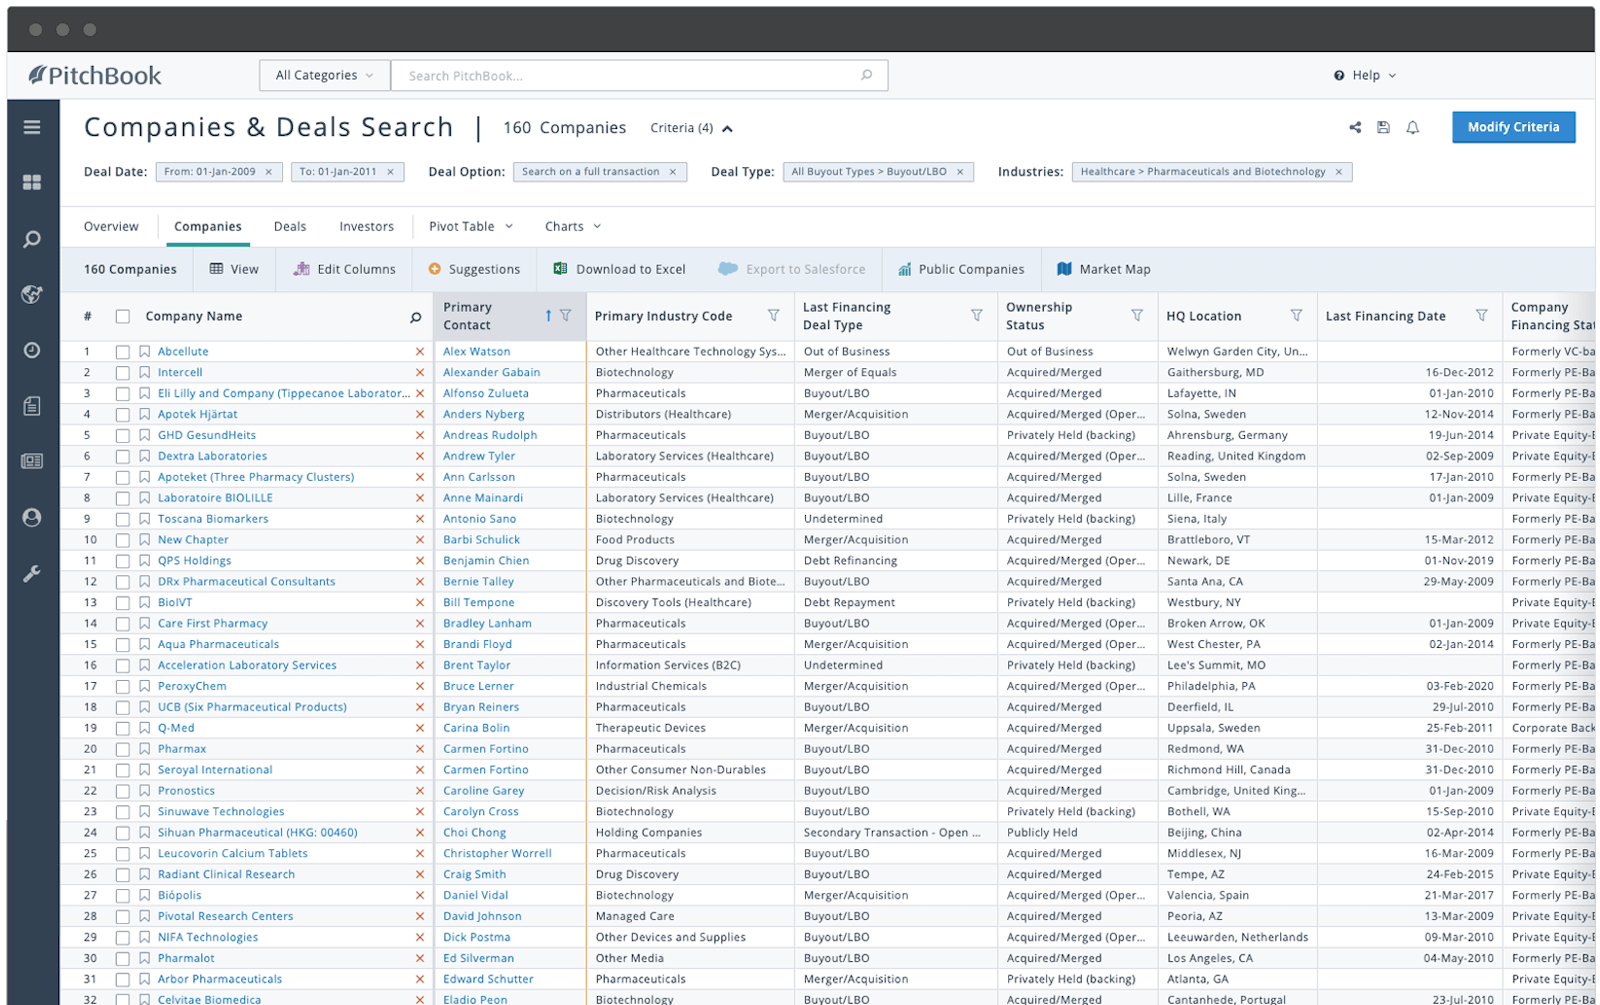Check the Pharmalot row checkbox
Viewport: 1600px width, 1005px height.
point(122,959)
